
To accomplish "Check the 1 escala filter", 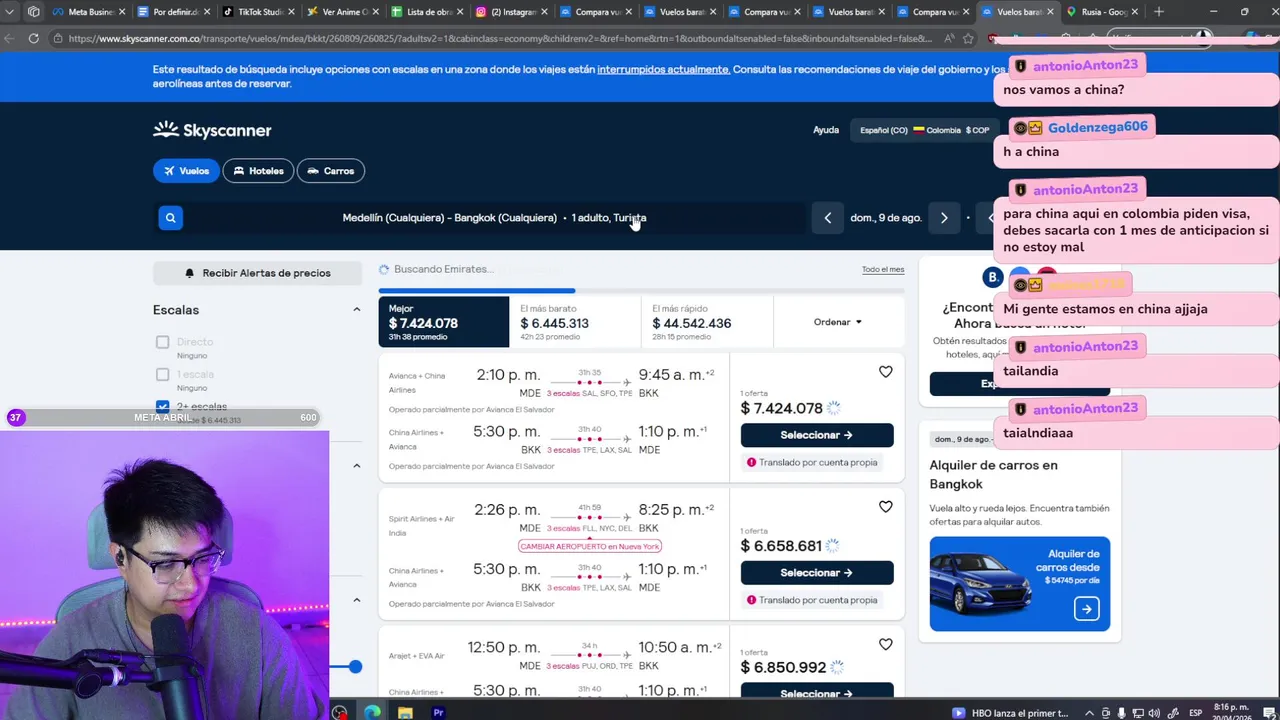I will (x=162, y=374).
